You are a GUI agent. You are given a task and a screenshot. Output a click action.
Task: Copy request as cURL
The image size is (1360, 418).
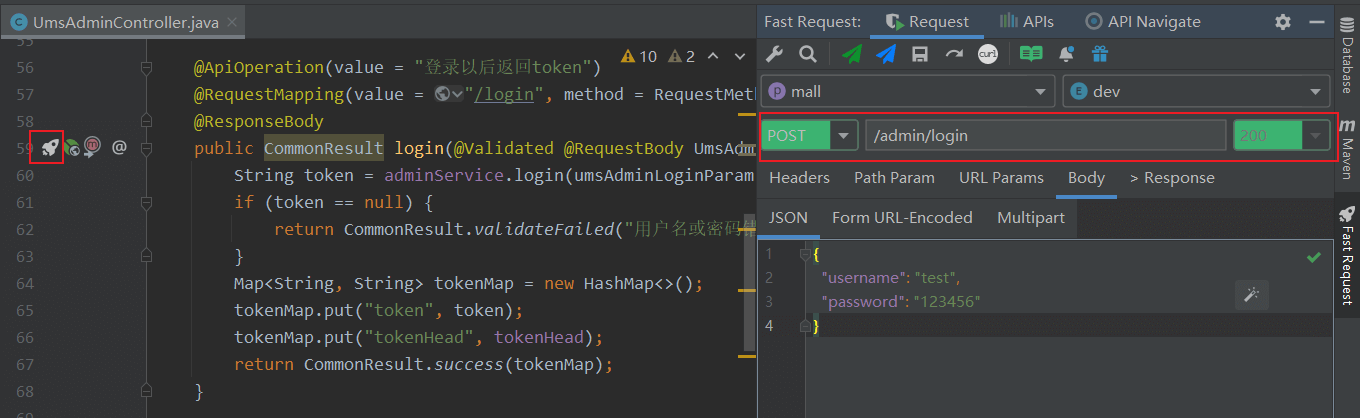(x=987, y=54)
